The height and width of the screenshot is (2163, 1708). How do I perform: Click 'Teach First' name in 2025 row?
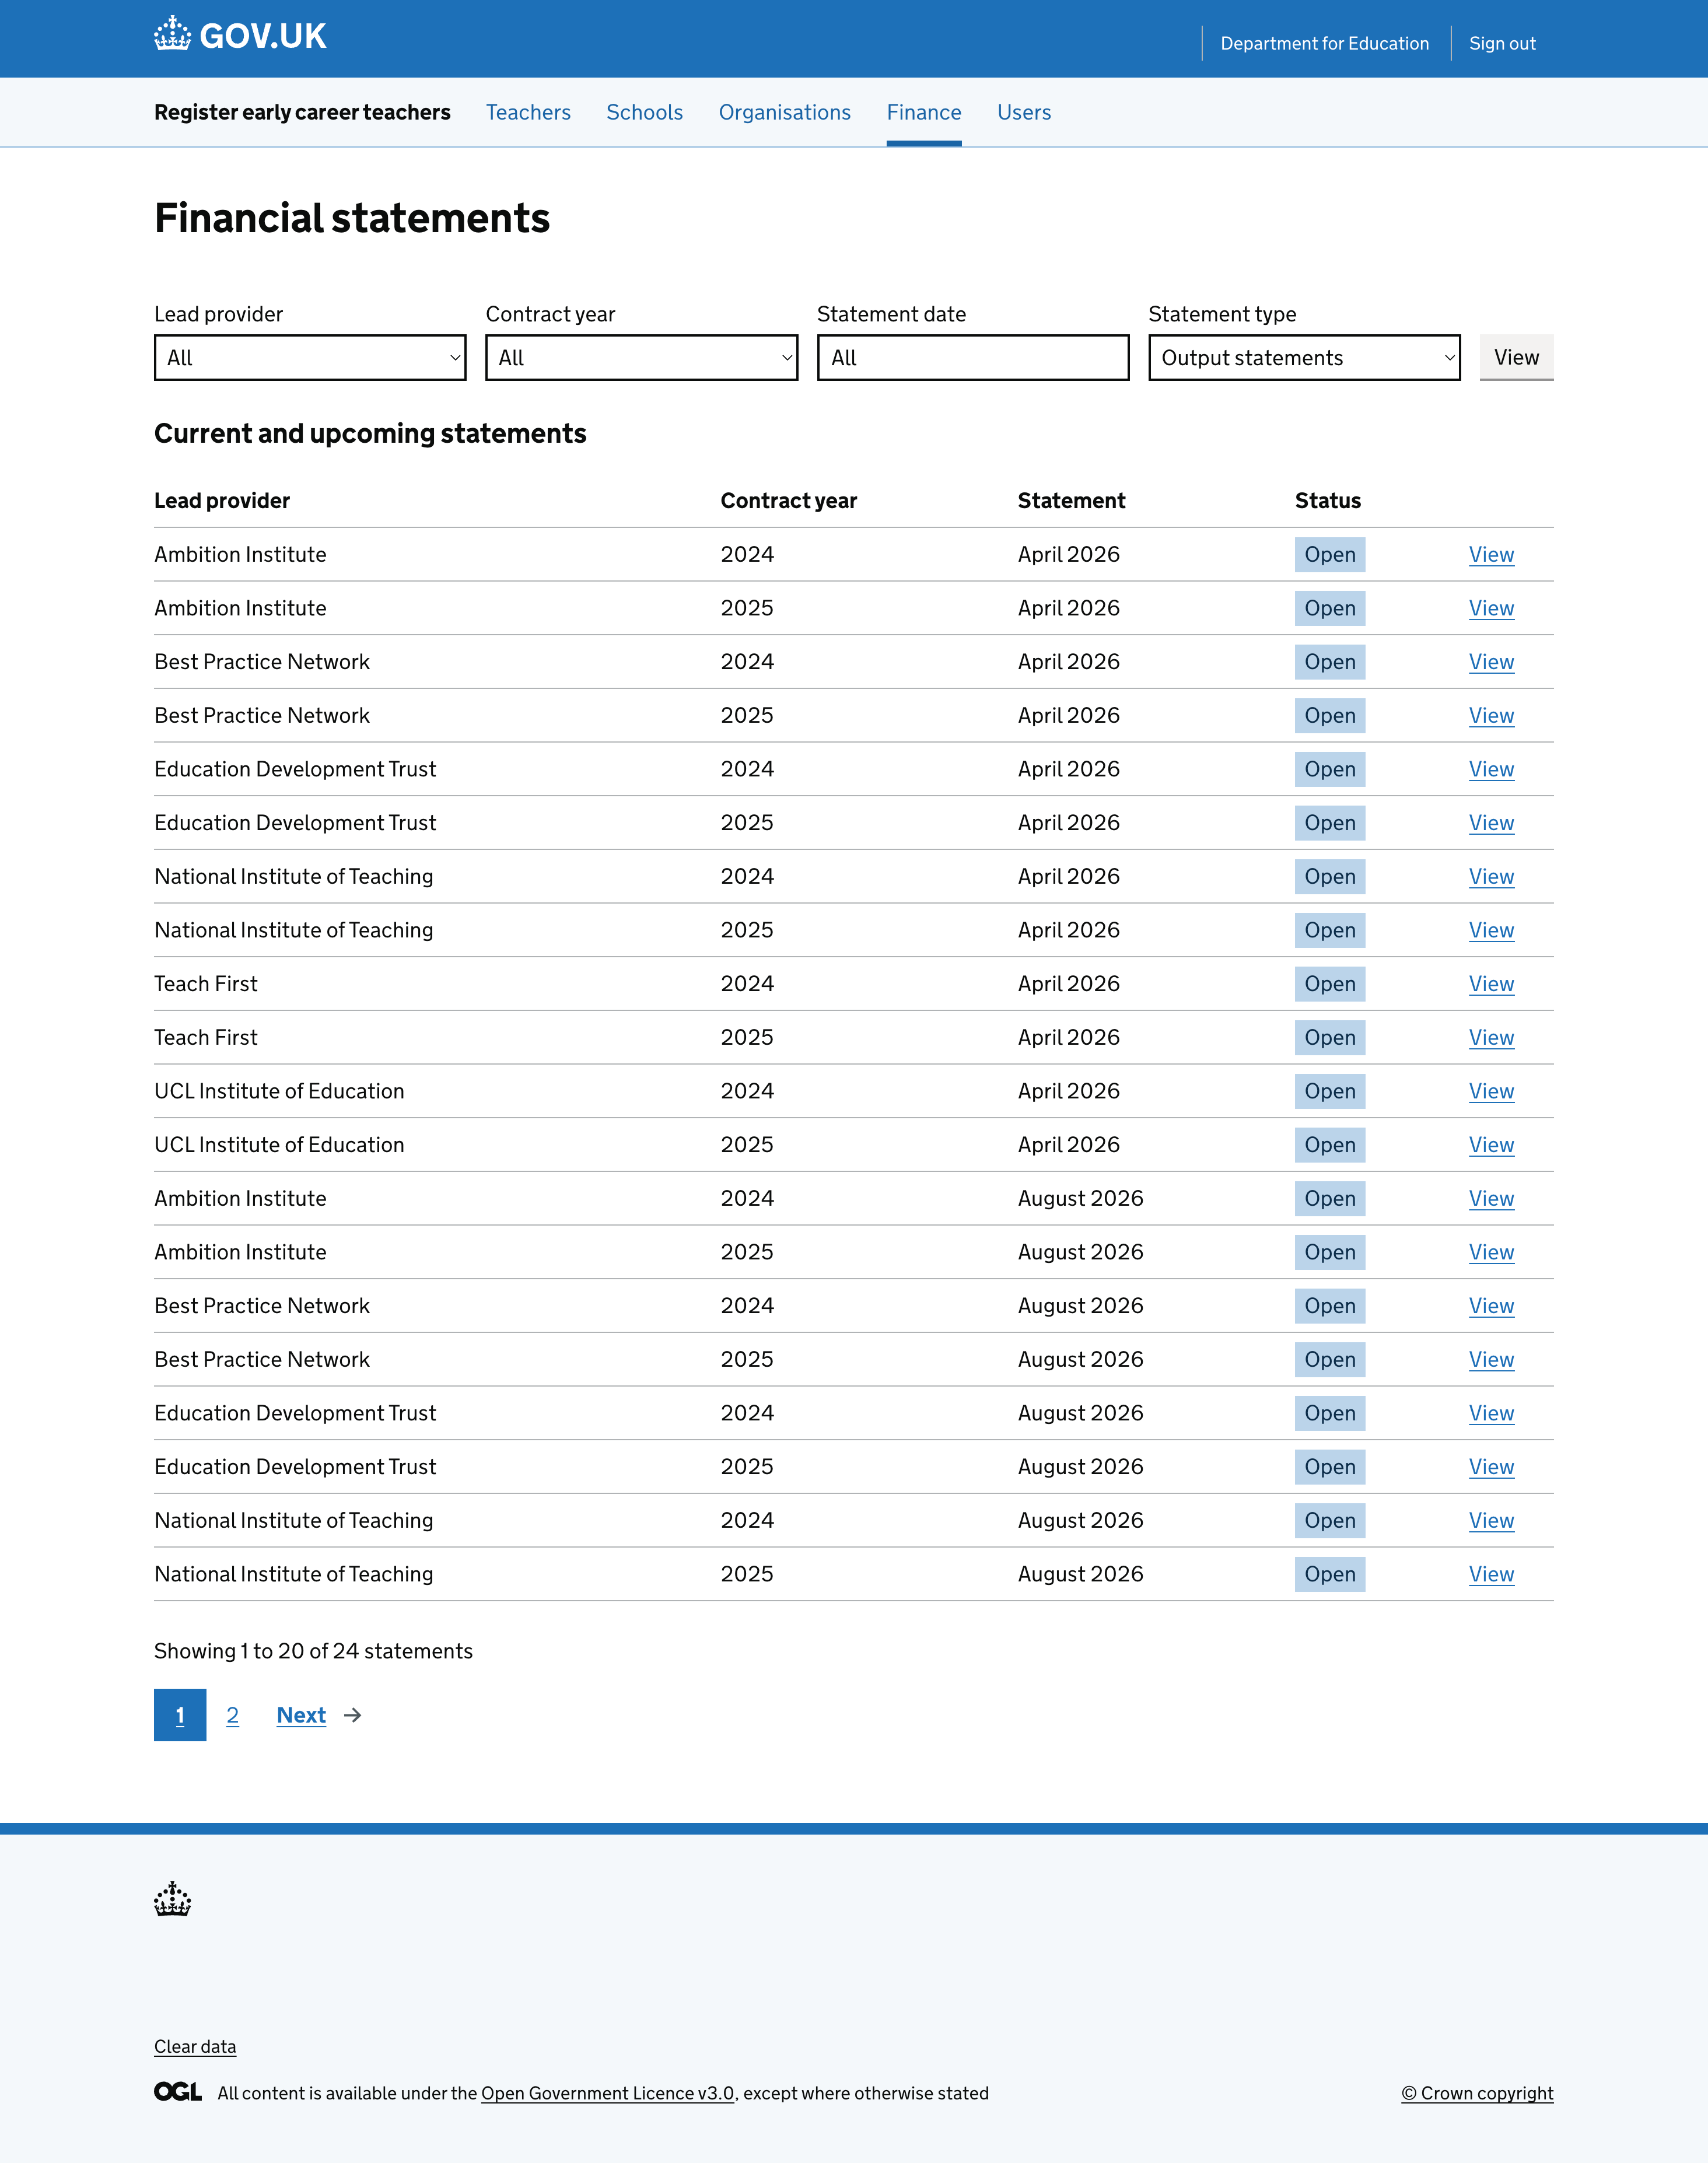pyautogui.click(x=205, y=1037)
